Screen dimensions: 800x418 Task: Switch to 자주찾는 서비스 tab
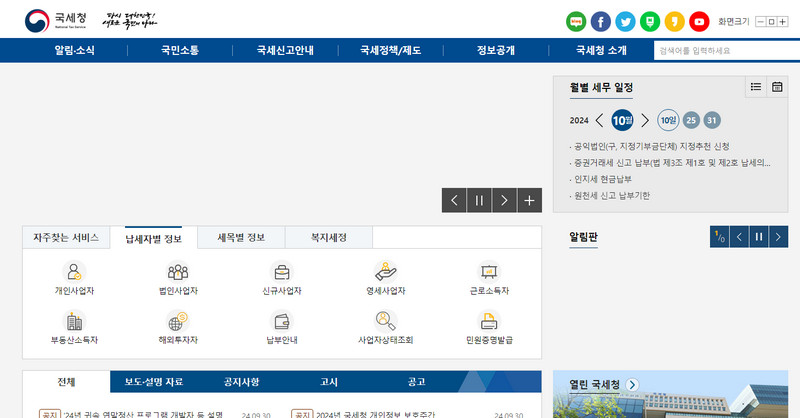click(66, 238)
